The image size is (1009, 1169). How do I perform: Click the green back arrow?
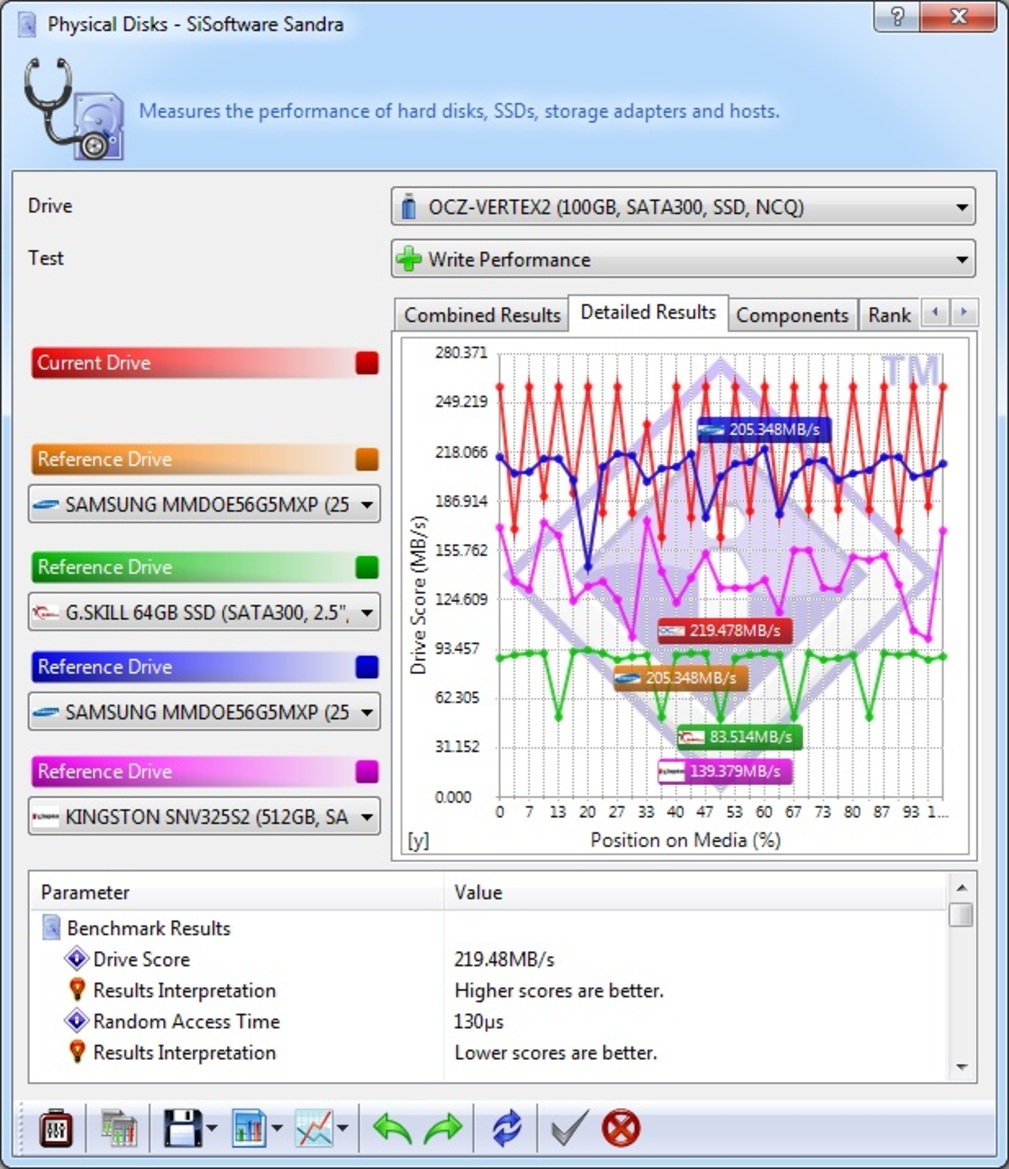point(392,1128)
